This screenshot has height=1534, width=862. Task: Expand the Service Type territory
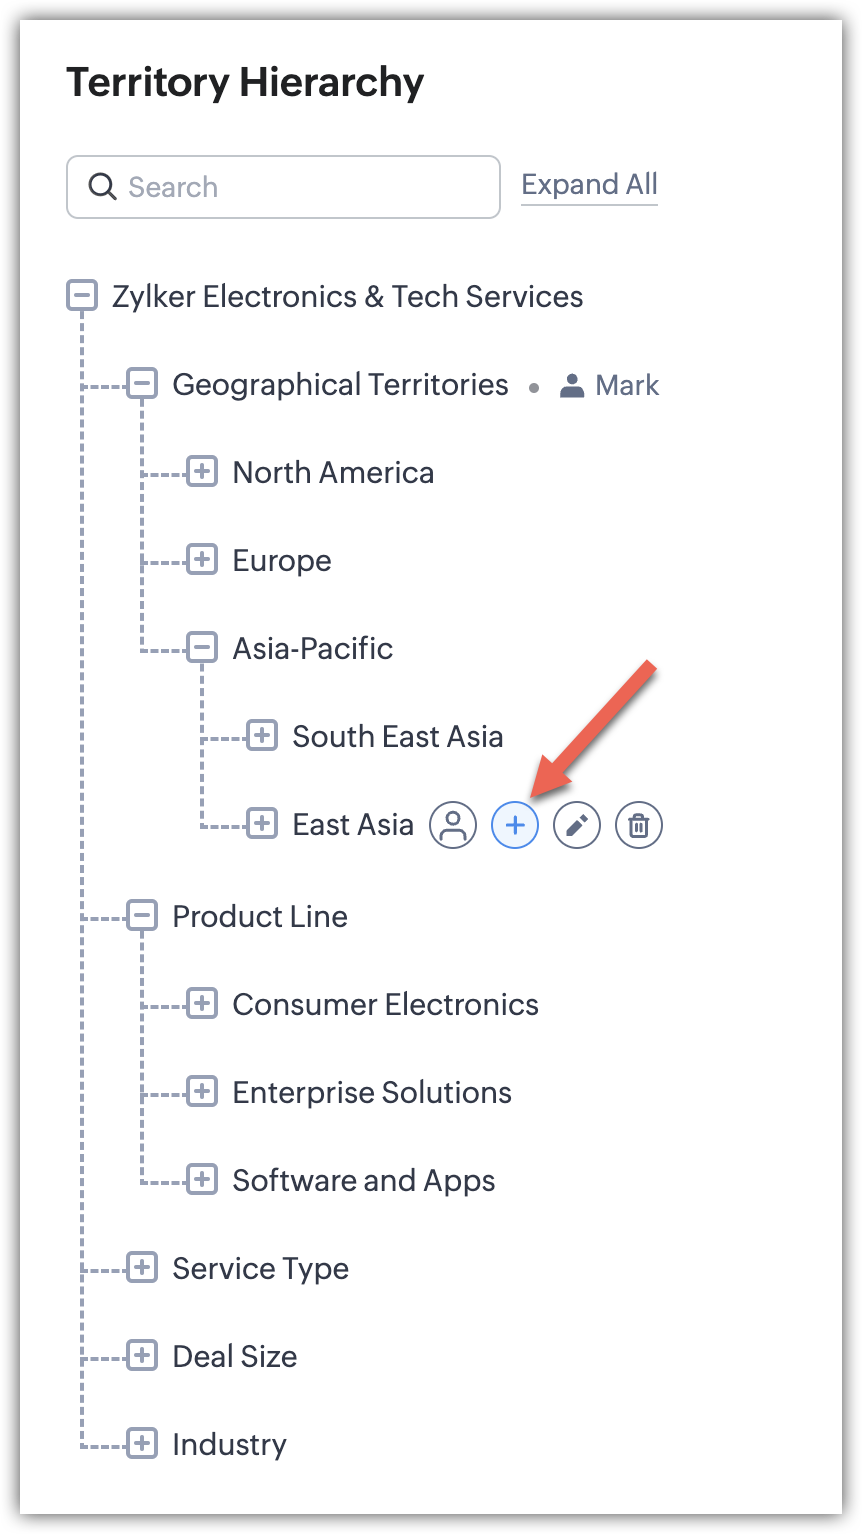142,1268
